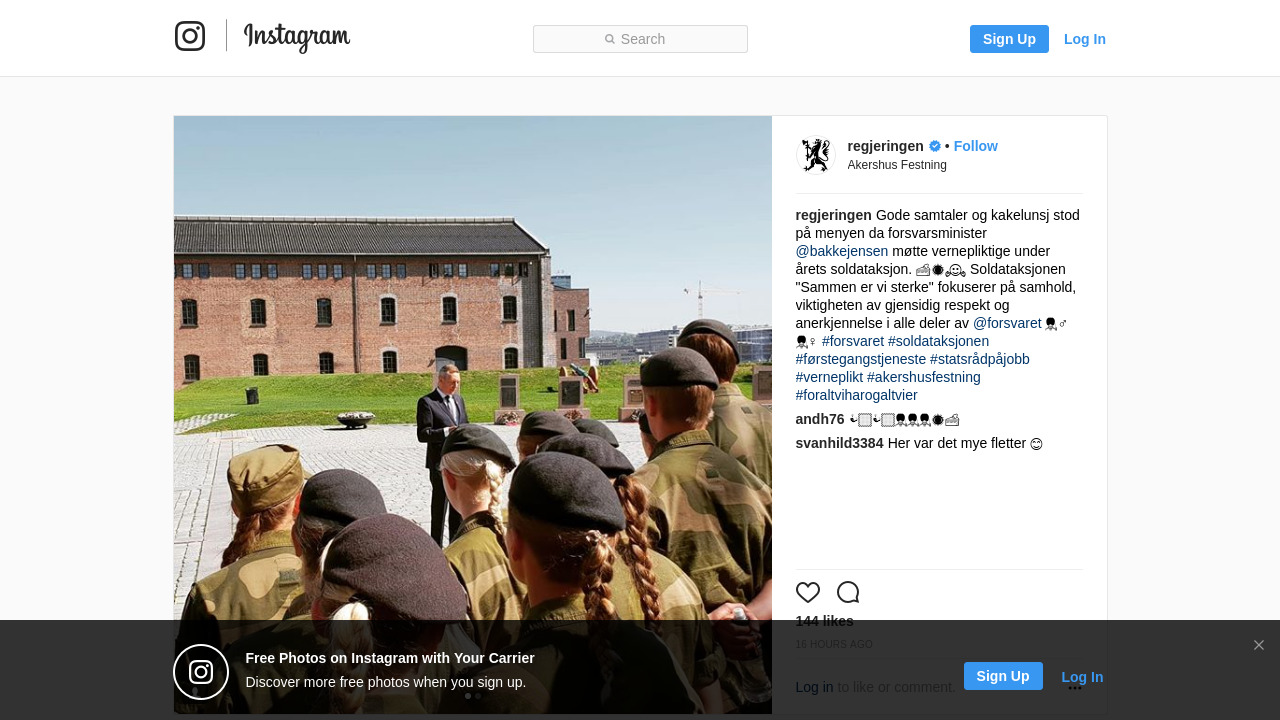
Task: Click the Search input field
Action: 640,39
